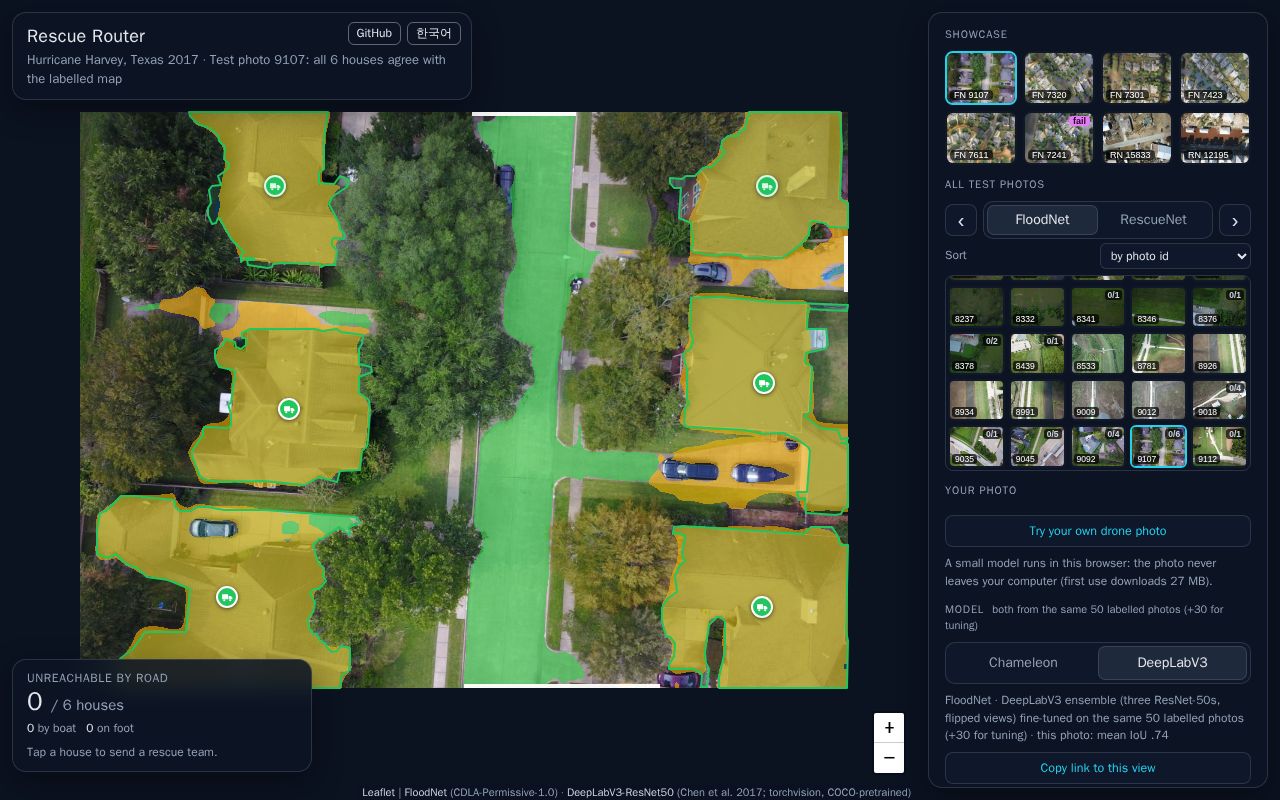Open showcase photo FN 7301
Screen dimensions: 1280x800
(x=1137, y=78)
